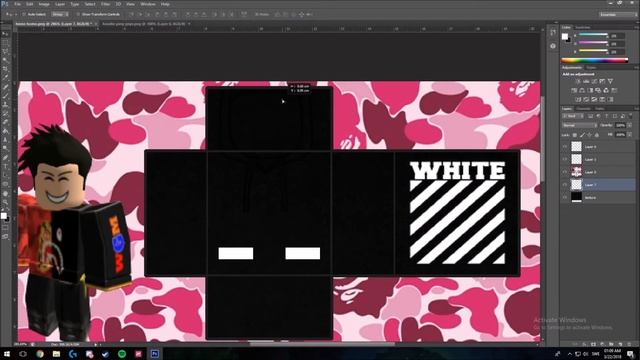The width and height of the screenshot is (640, 360).
Task: Open the Layers panel options menu
Action: click(636, 109)
